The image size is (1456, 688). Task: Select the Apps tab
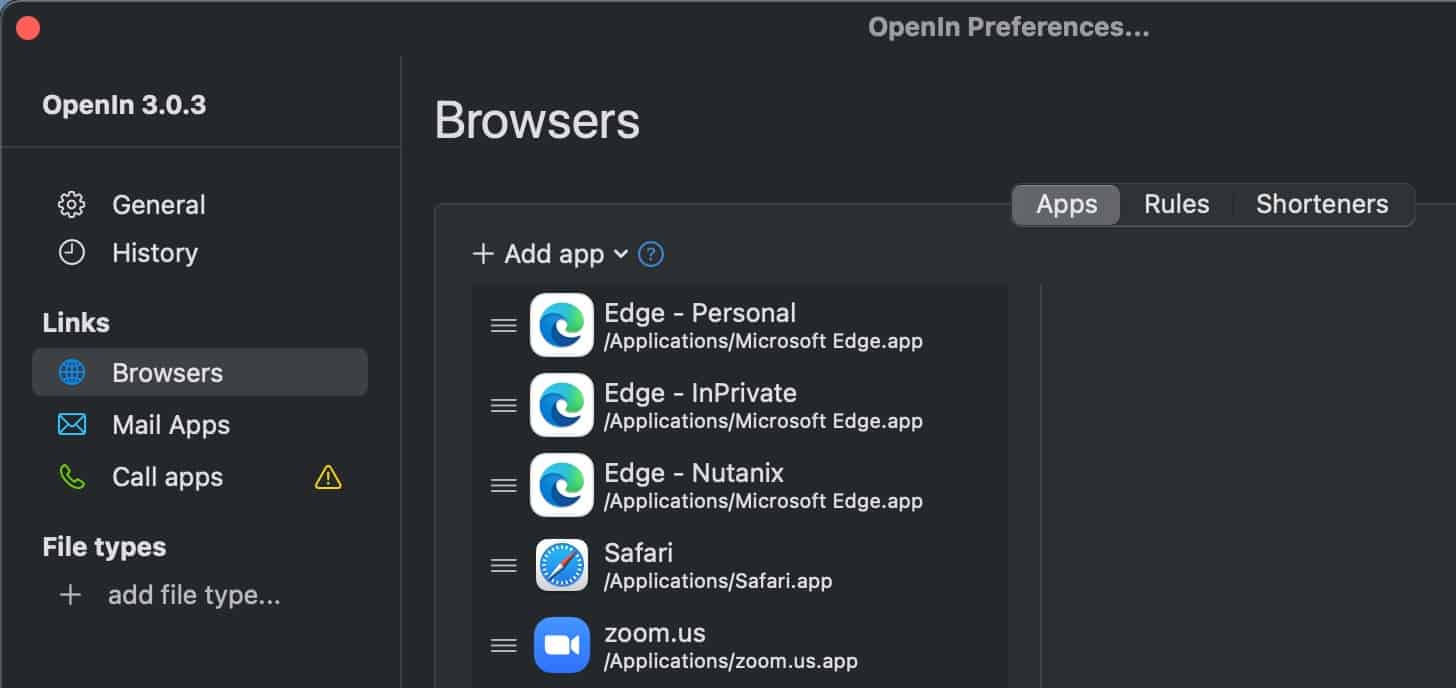pyautogui.click(x=1066, y=204)
